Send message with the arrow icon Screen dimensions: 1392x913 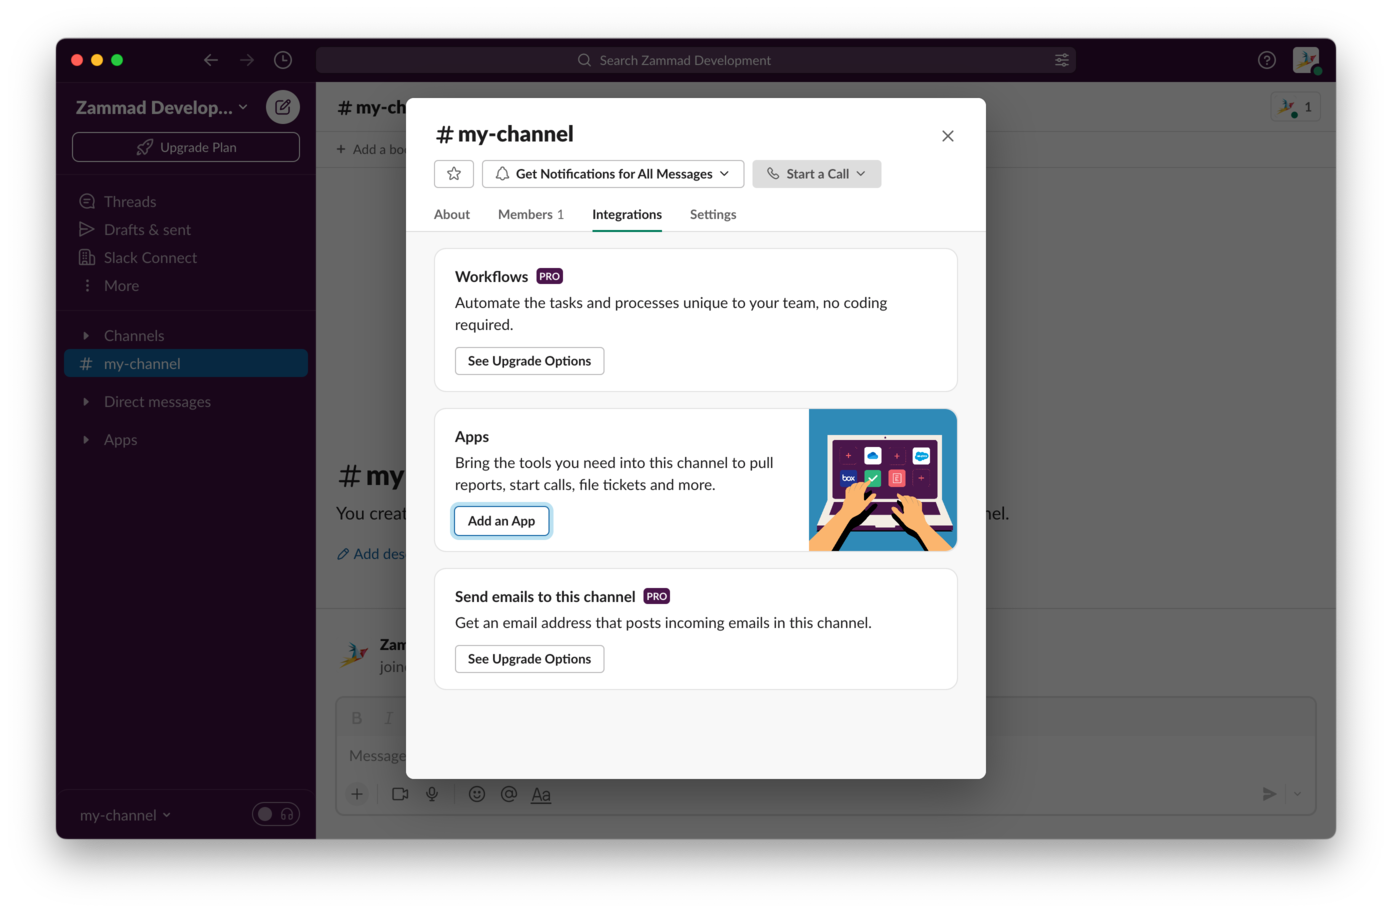[1269, 794]
